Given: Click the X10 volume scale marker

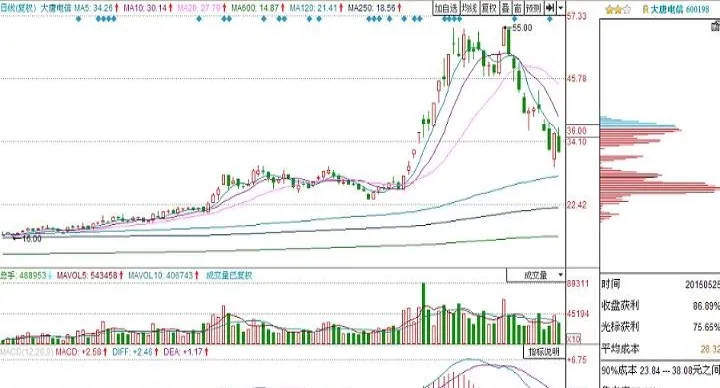Looking at the screenshot, I should 574,338.
